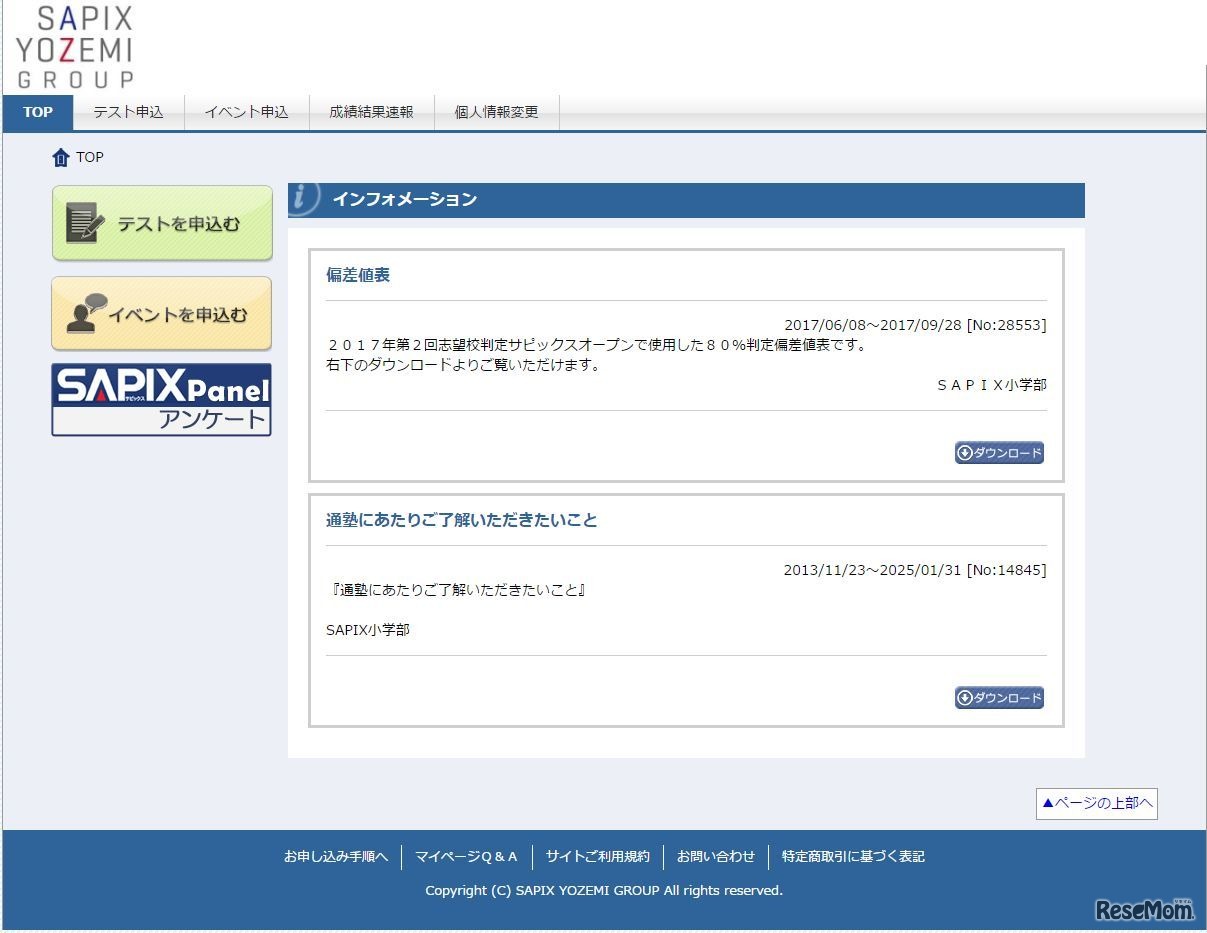Image resolution: width=1207 pixels, height=933 pixels.
Task: Click the ページの上部へ back-to-top link
Action: coord(1096,802)
